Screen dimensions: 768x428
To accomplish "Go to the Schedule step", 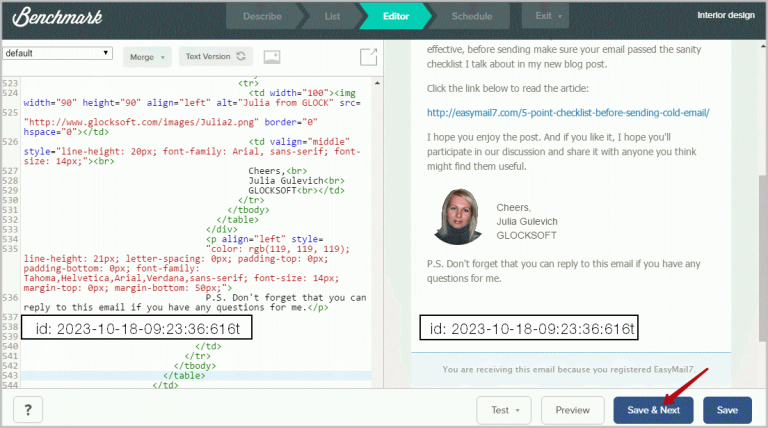I will tap(471, 16).
